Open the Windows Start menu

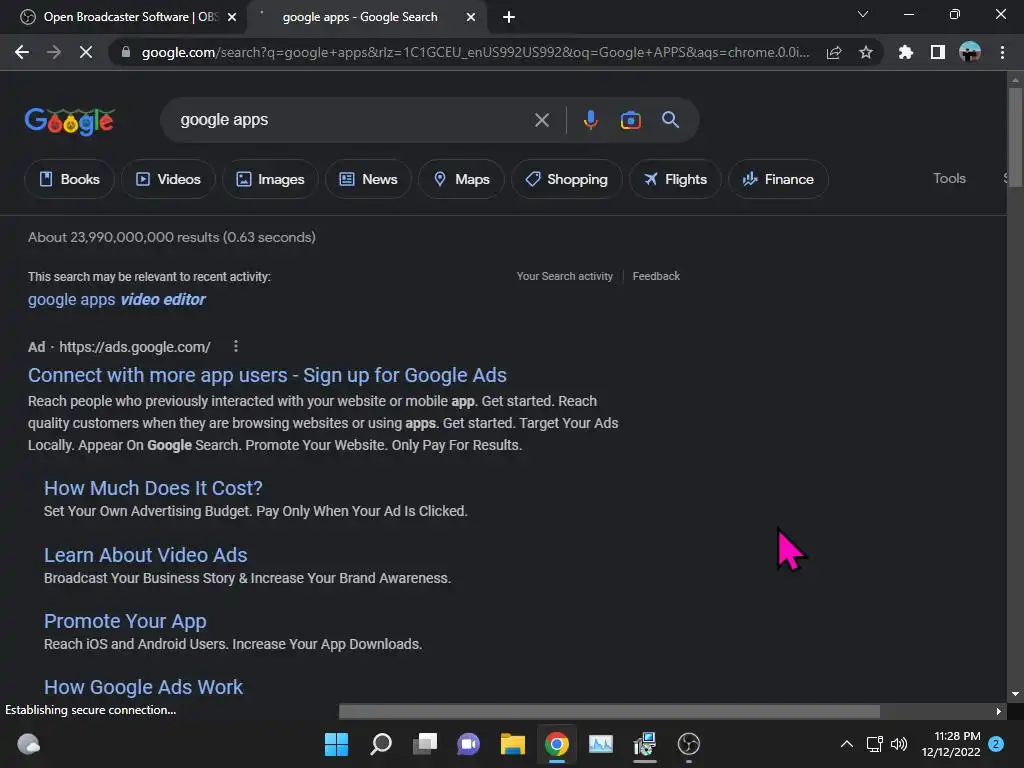336,744
